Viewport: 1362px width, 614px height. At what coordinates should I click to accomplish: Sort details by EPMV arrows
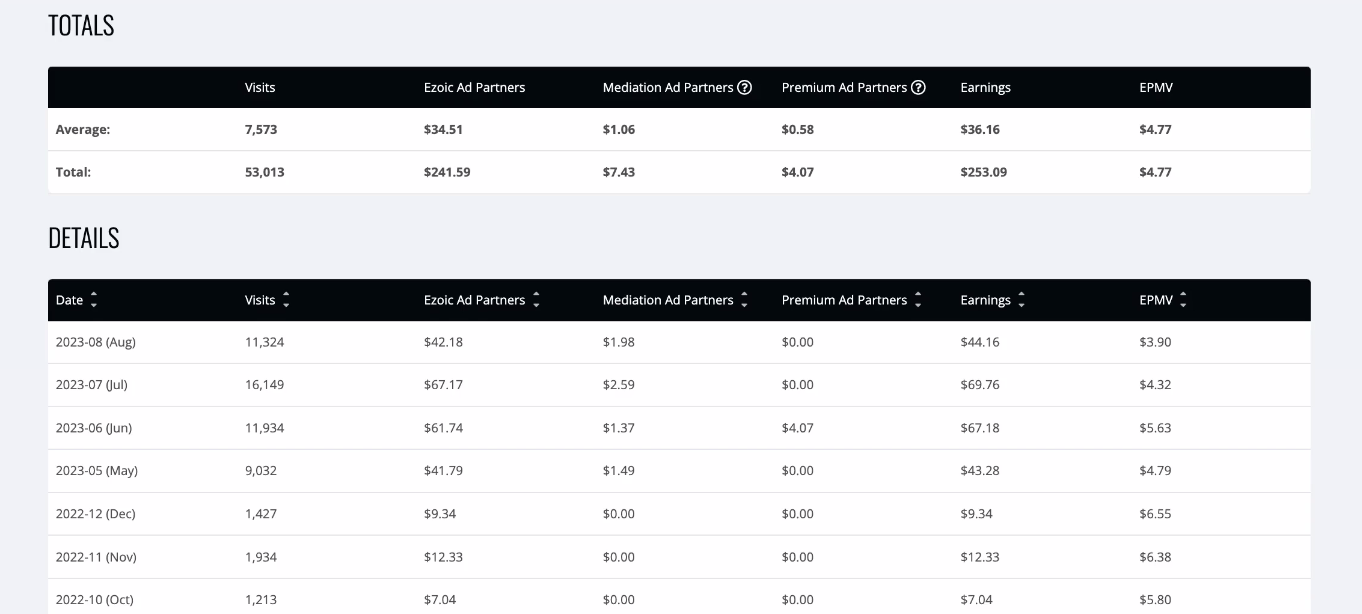(x=1183, y=300)
